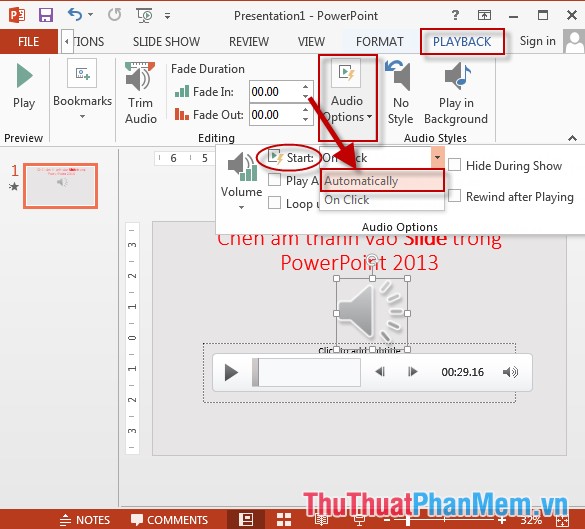Image resolution: width=585 pixels, height=529 pixels.
Task: Click the PowerPoint application logo icon
Action: [17, 16]
